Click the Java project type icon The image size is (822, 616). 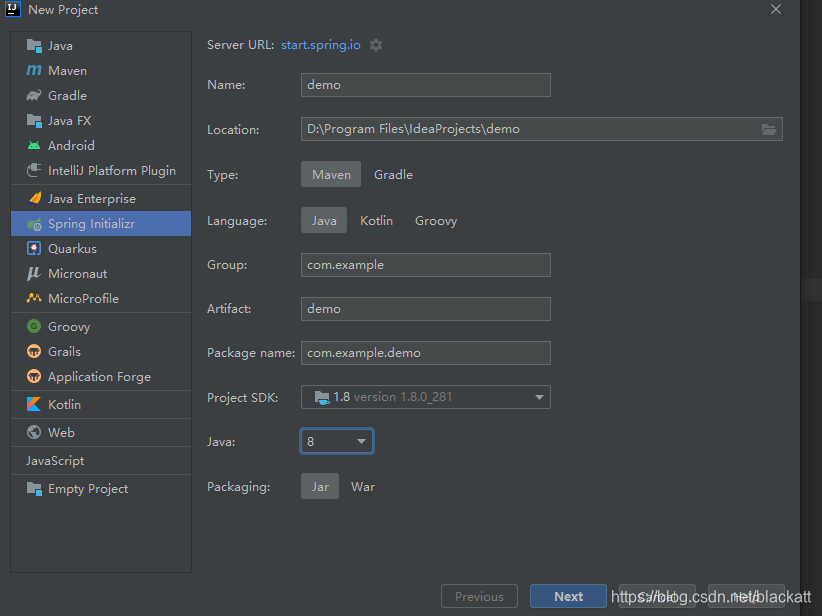point(34,46)
